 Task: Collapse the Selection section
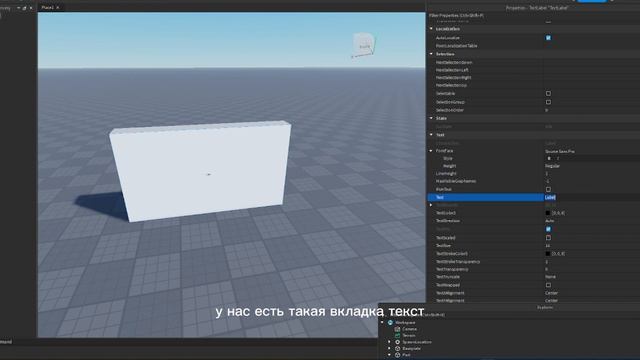tap(431, 54)
